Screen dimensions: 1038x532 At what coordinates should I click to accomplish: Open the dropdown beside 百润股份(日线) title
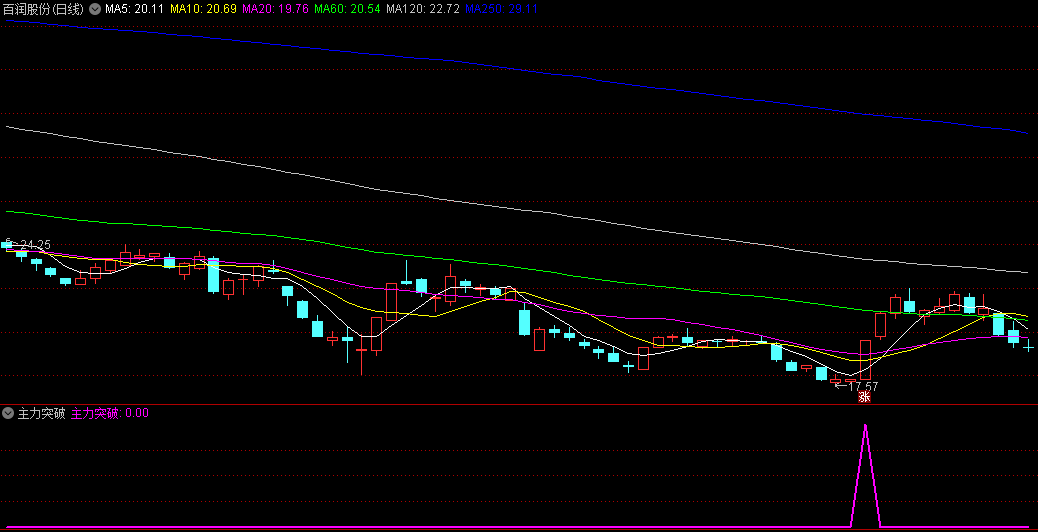coord(95,9)
